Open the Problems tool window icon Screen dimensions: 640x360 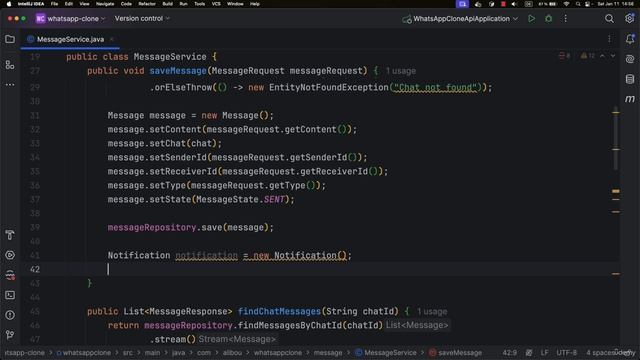[10, 315]
